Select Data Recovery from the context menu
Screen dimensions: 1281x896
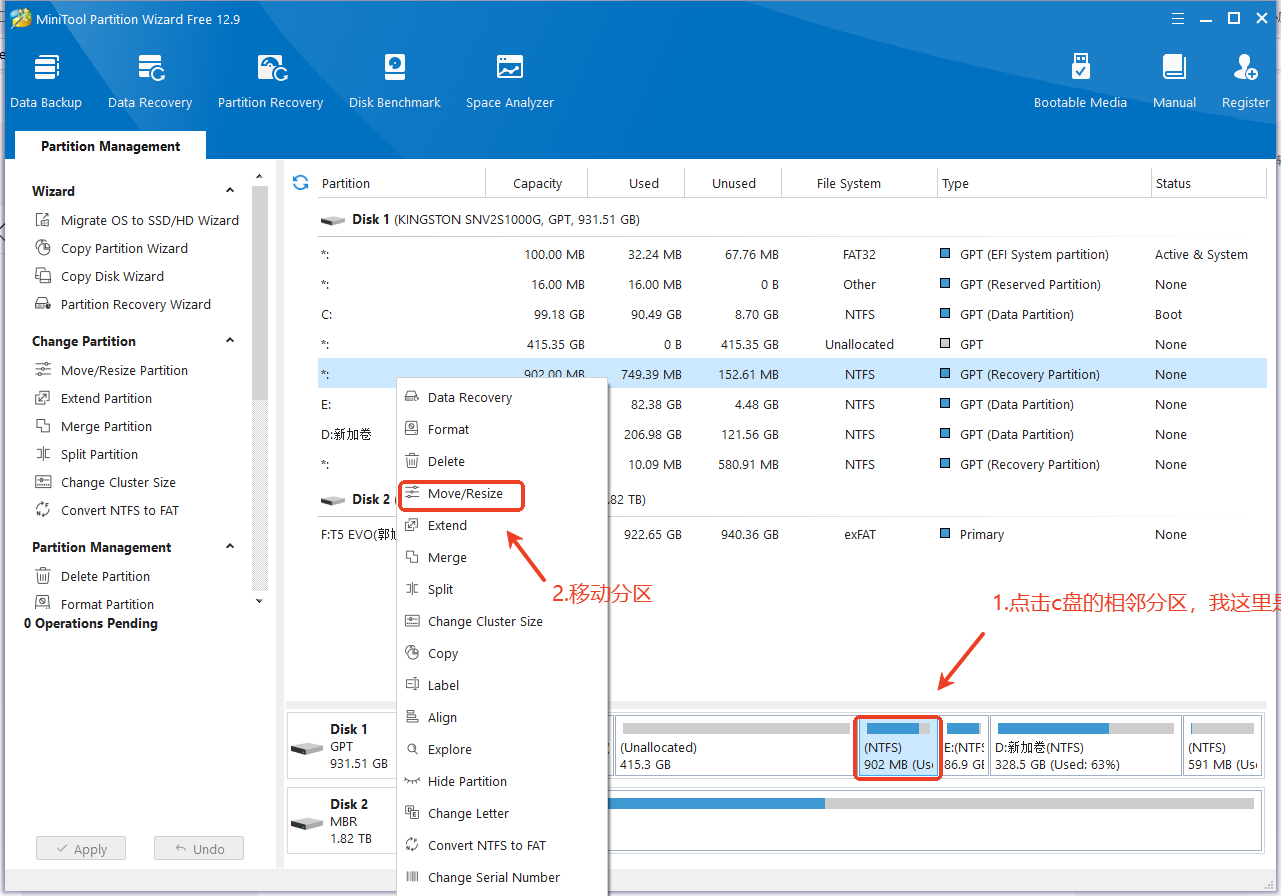[x=502, y=397]
